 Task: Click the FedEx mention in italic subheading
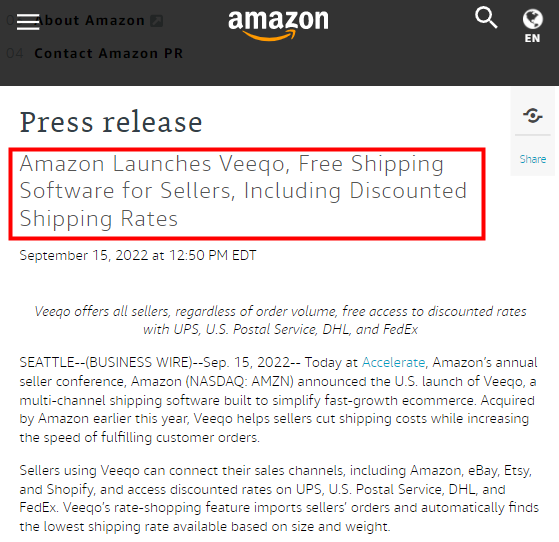400,329
